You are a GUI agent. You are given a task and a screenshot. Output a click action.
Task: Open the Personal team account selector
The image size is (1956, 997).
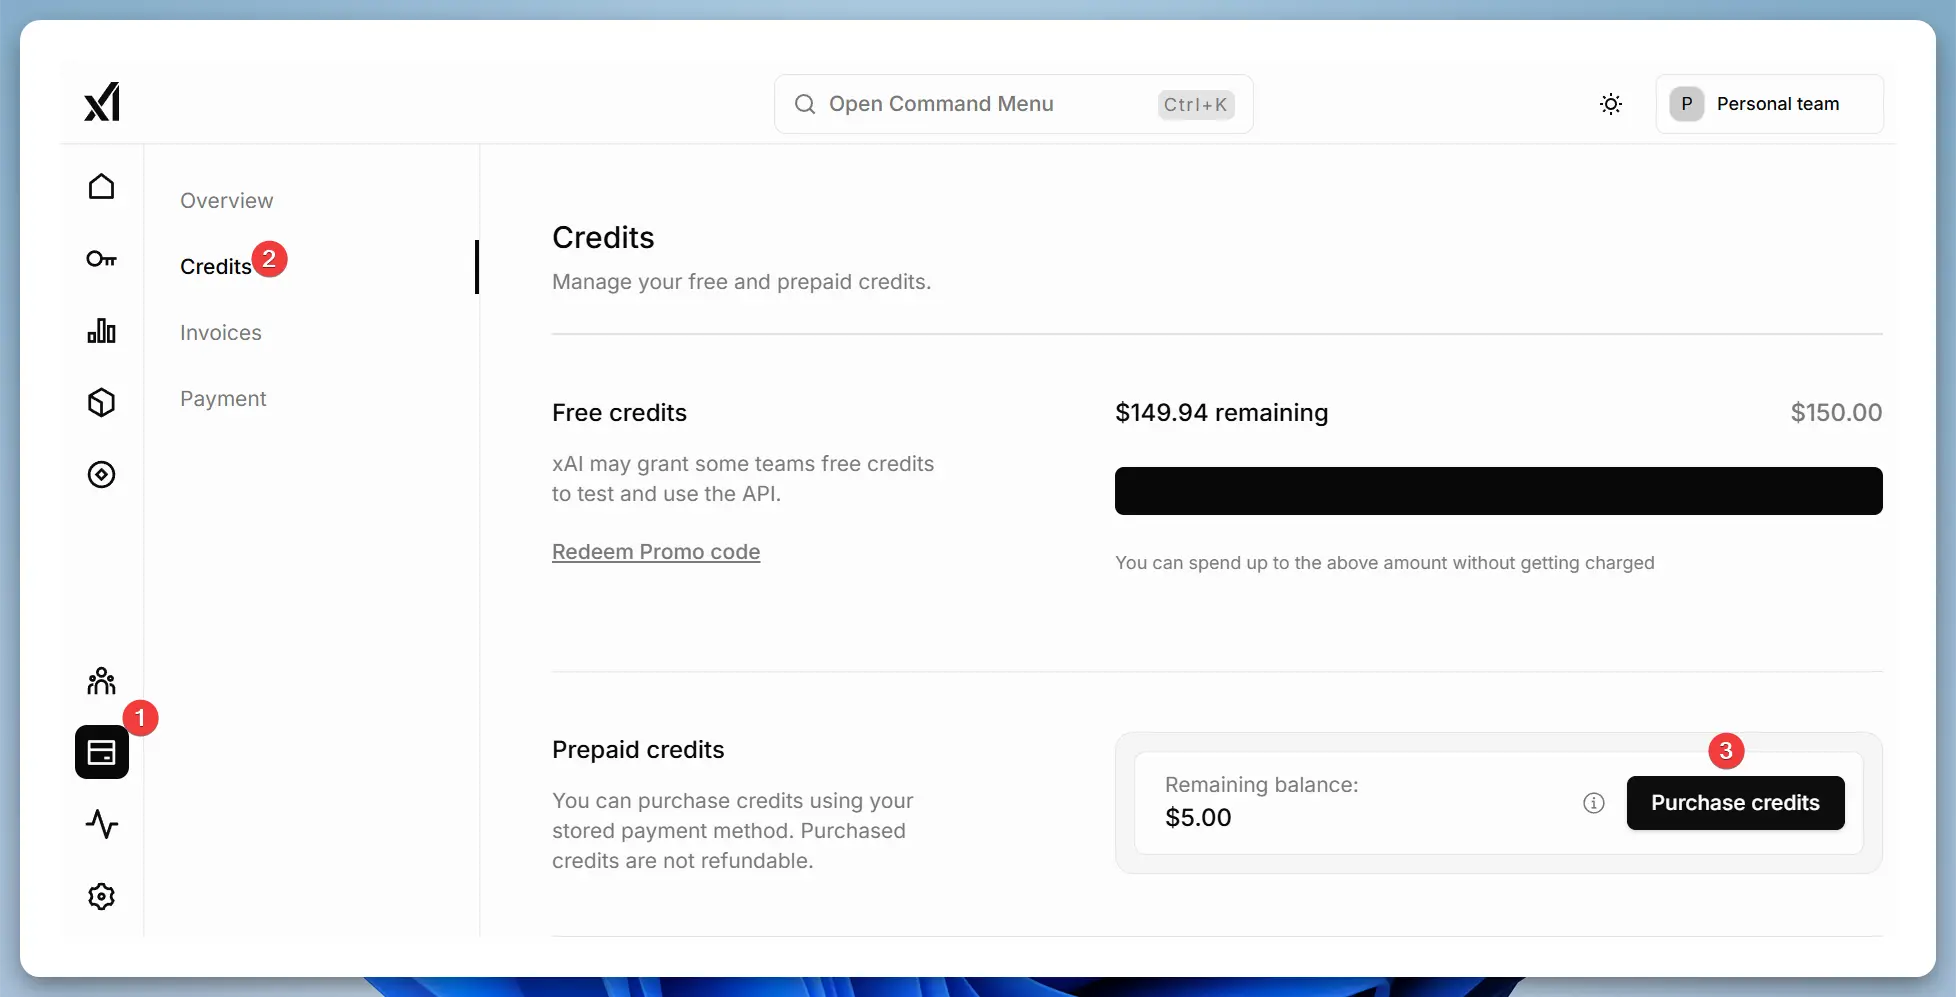click(1769, 103)
